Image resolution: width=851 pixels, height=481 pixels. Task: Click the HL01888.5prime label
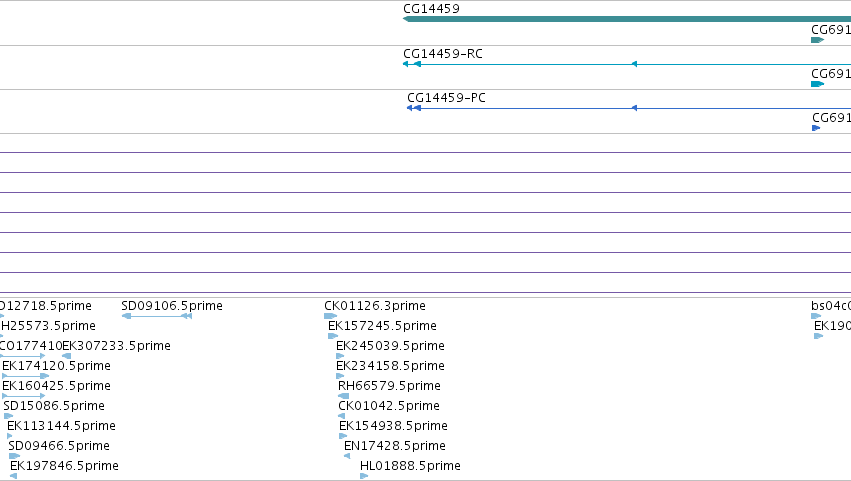pyautogui.click(x=411, y=466)
